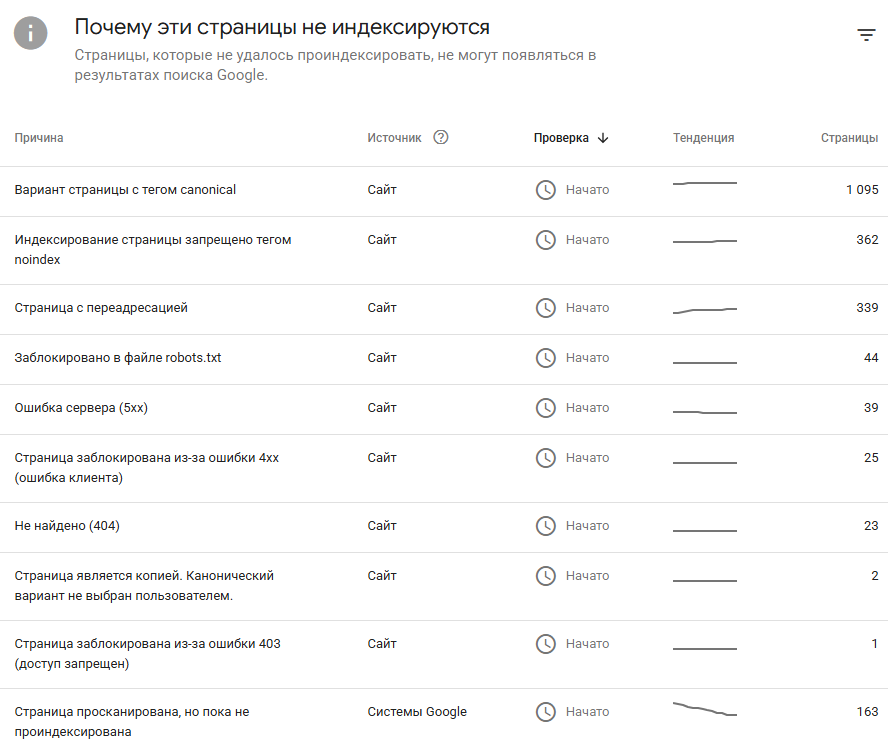Click the info icon beside the heading
Viewport: 888px width, 745px height.
point(31,33)
